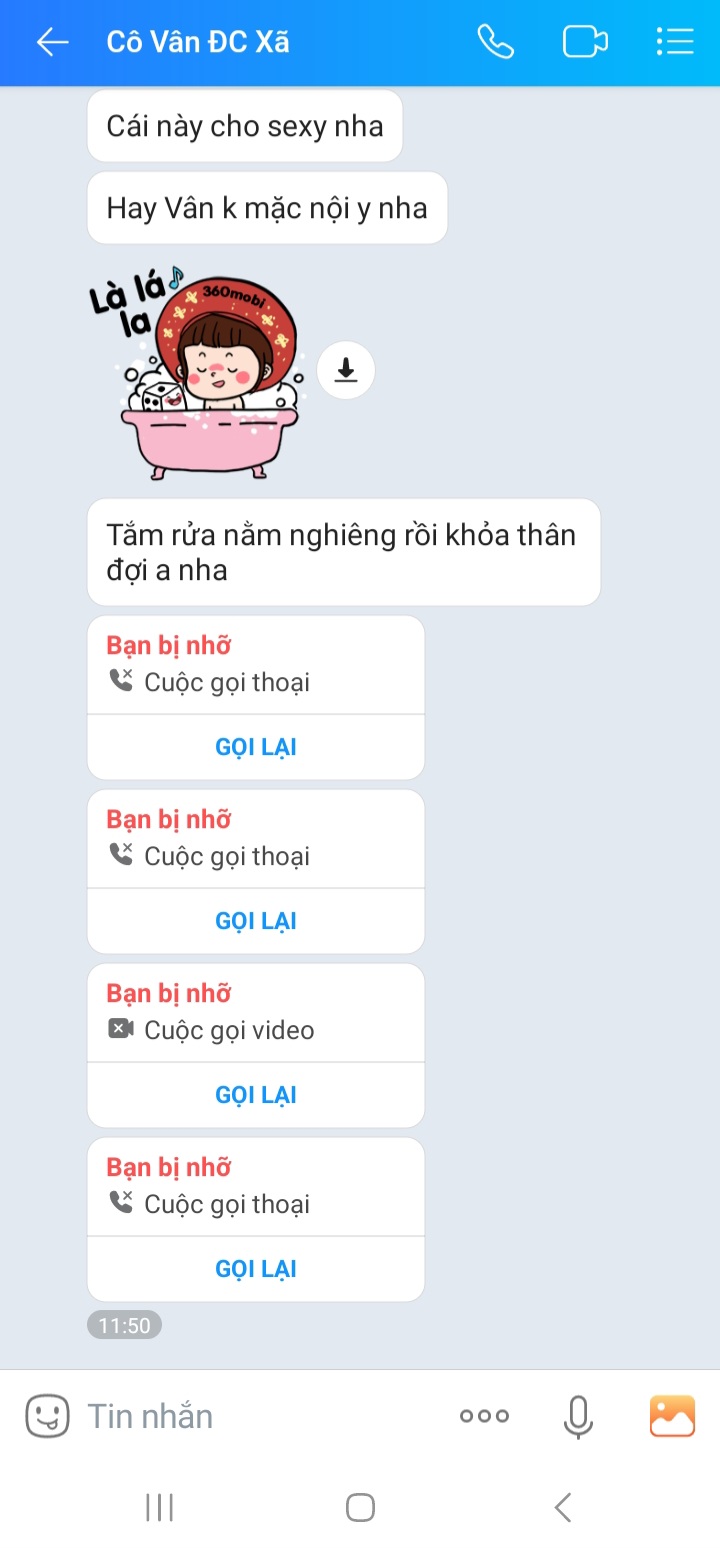Call back the first missed voice call
This screenshot has width=720, height=1551.
coord(256,747)
